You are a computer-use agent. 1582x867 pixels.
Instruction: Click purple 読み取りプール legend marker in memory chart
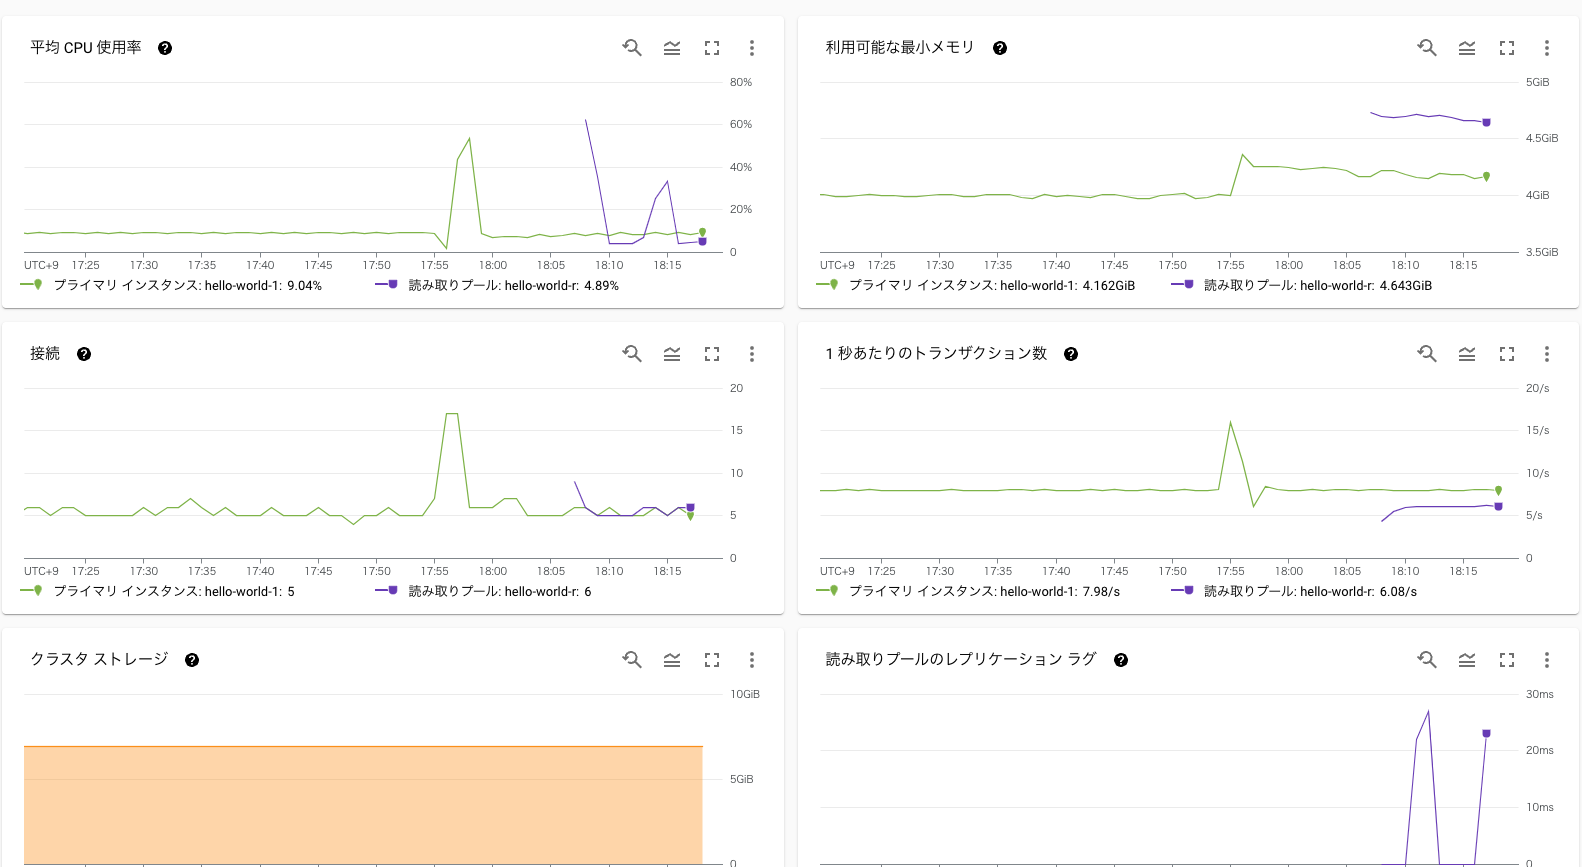click(x=1182, y=284)
